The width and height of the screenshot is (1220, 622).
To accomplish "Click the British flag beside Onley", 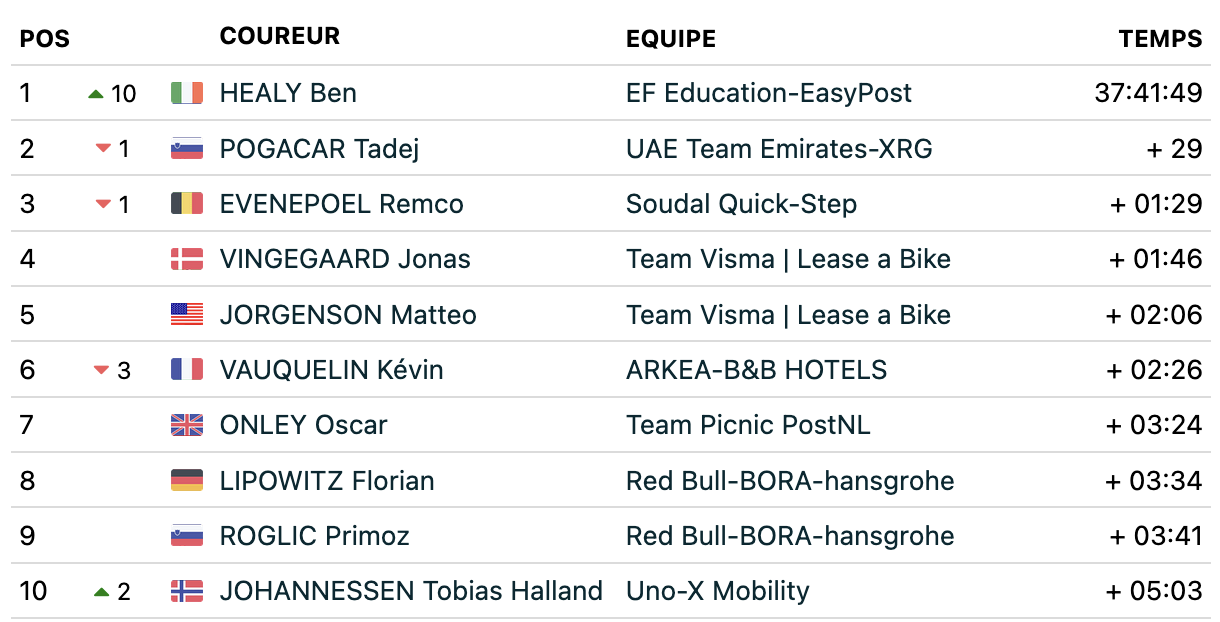I will (187, 425).
